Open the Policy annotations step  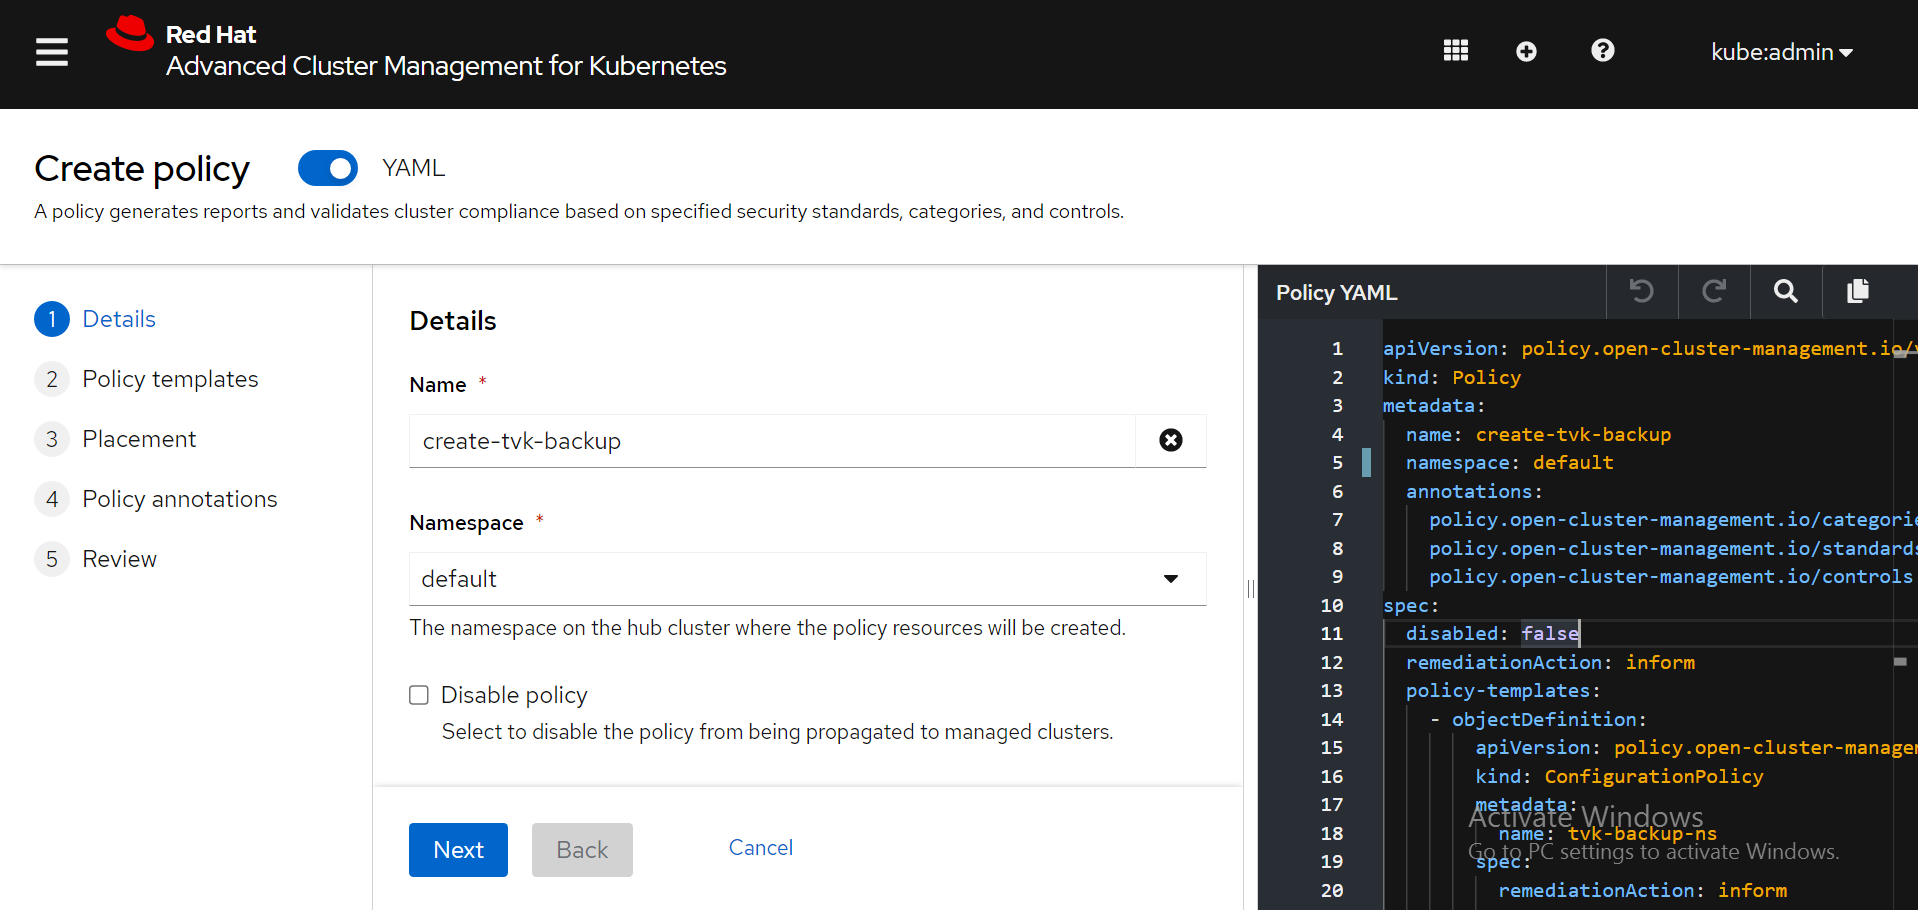179,499
